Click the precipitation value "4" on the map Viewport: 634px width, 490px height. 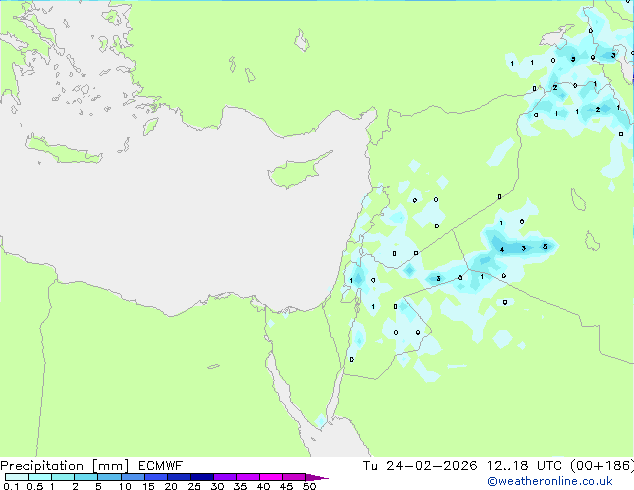[502, 249]
